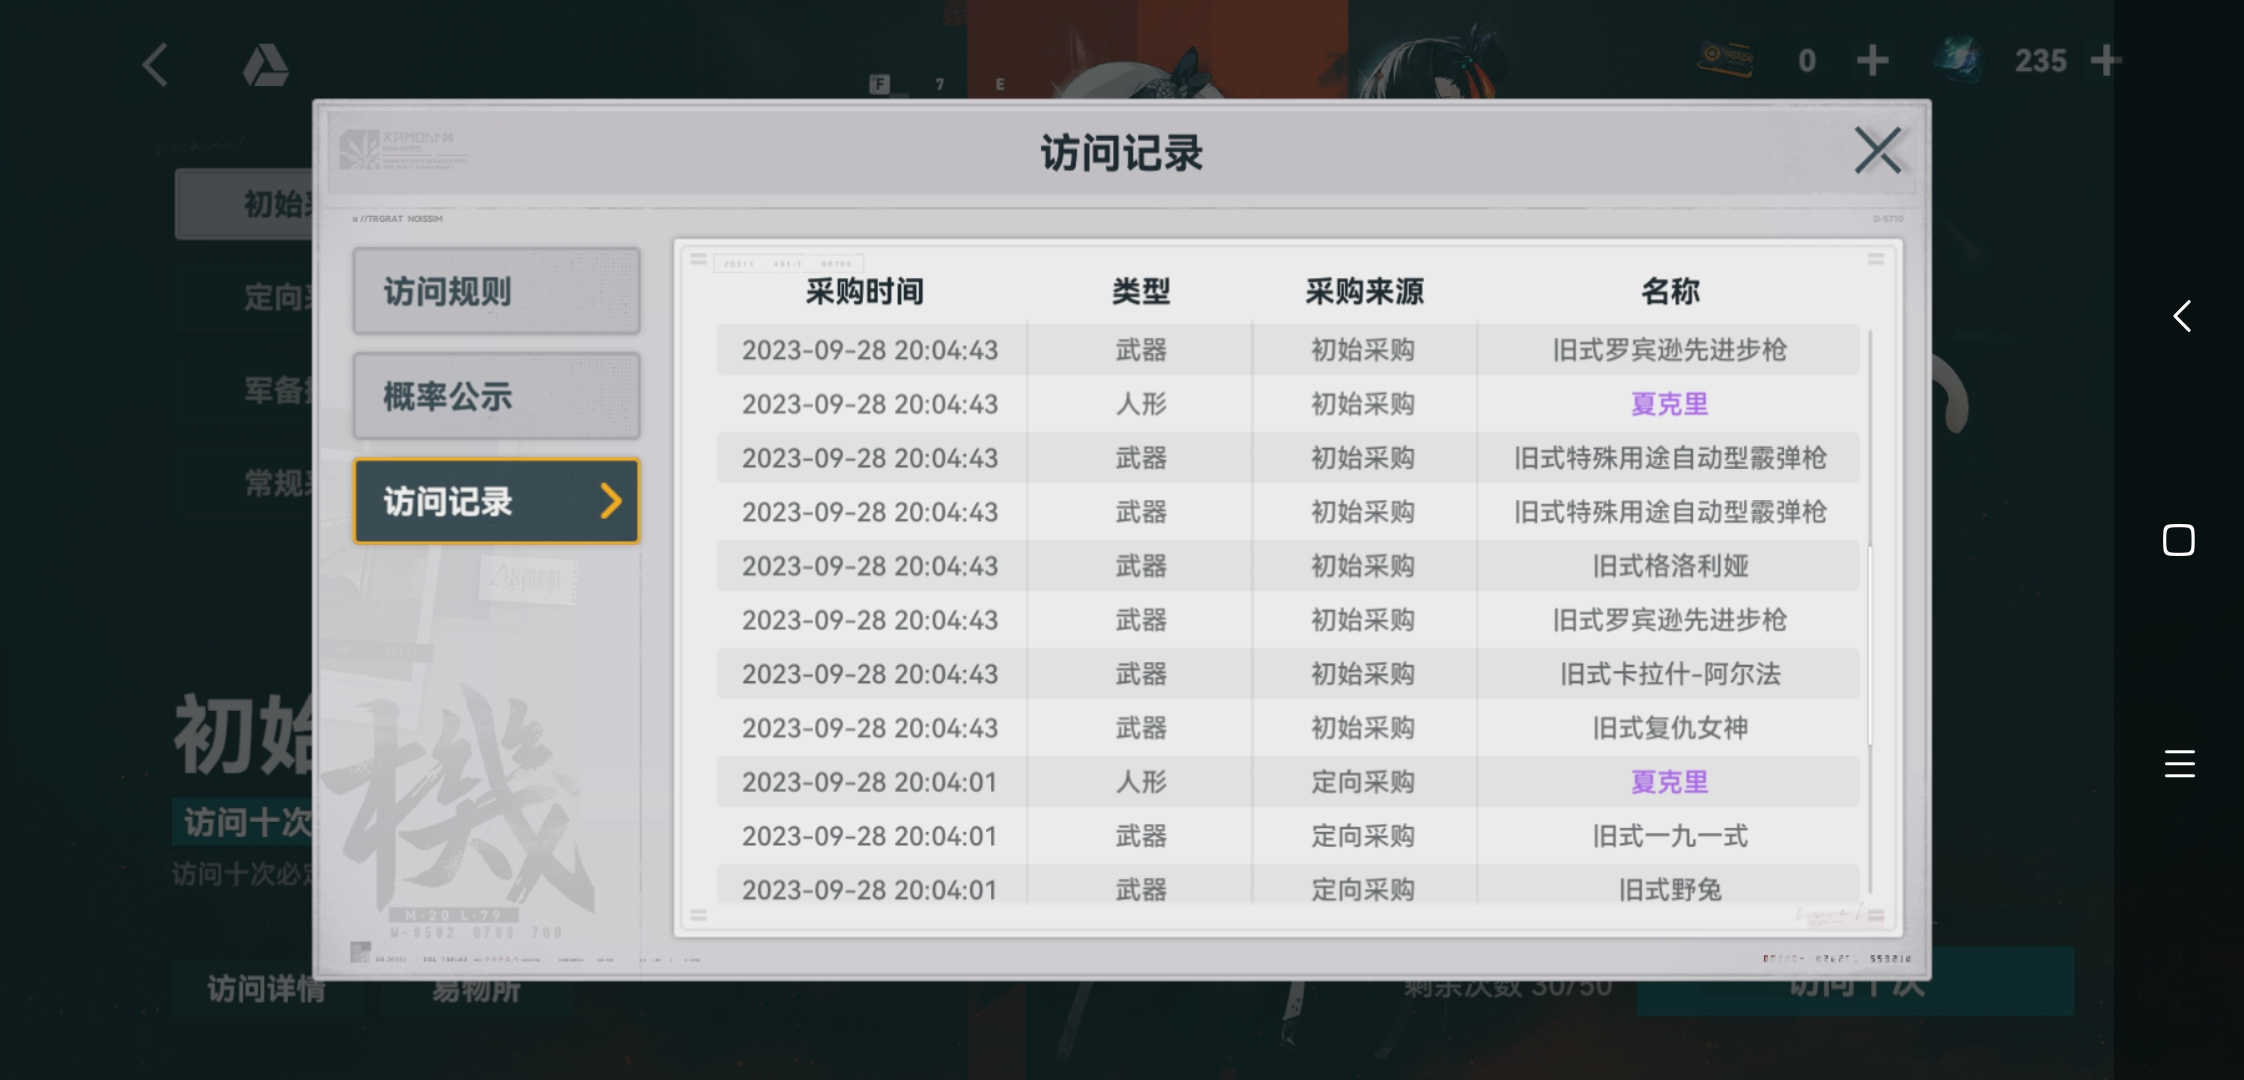The image size is (2244, 1080).
Task: Click 定向采购 in the 旧式一九一式 row
Action: click(x=1363, y=836)
